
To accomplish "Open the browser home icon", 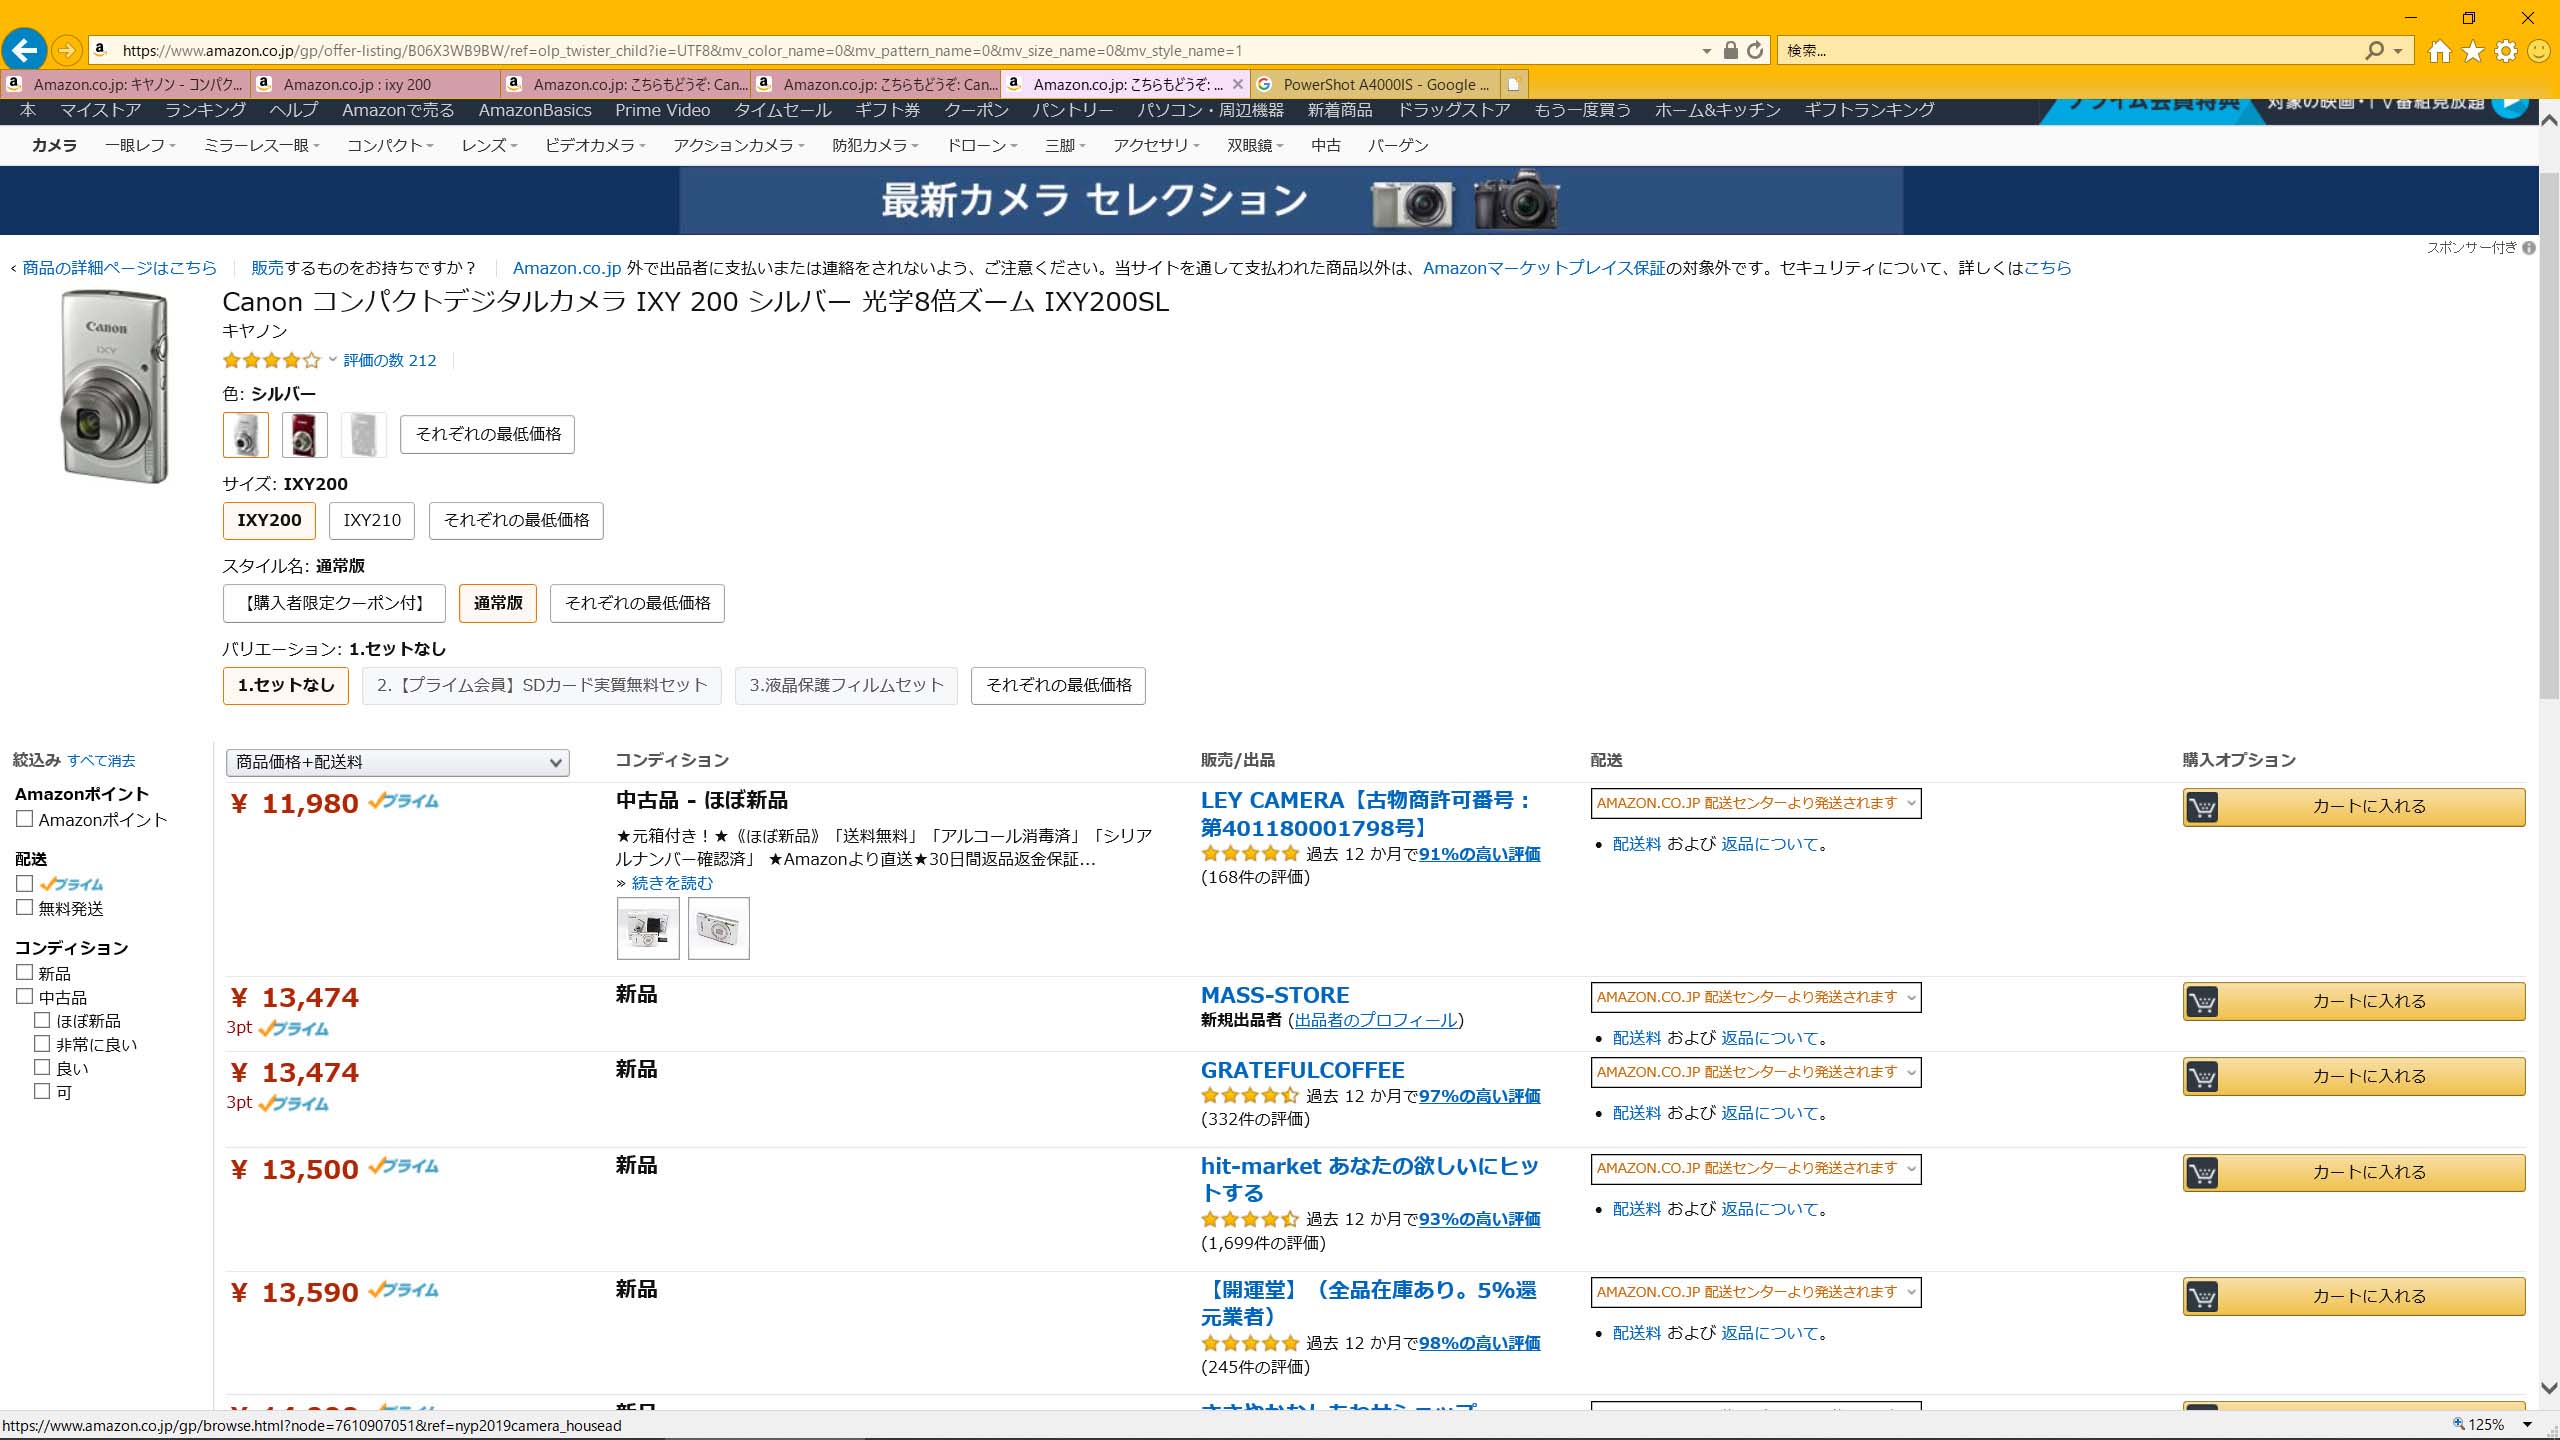I will click(x=2440, y=51).
